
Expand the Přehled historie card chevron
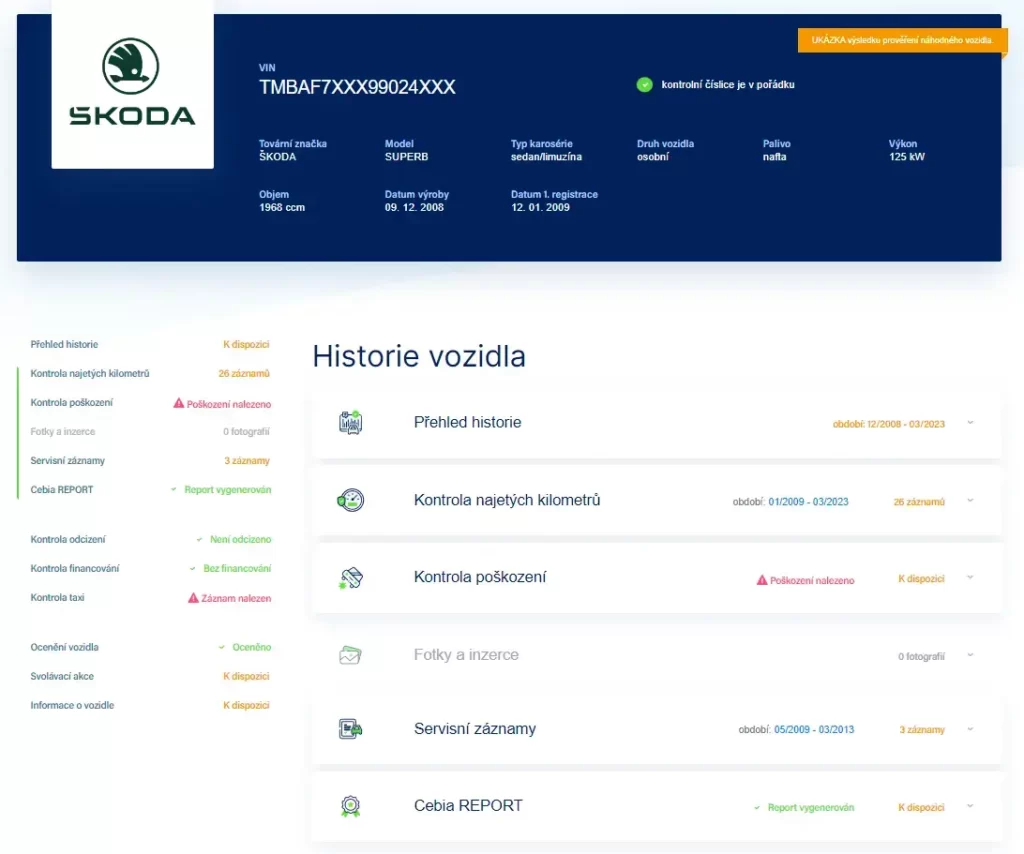970,422
